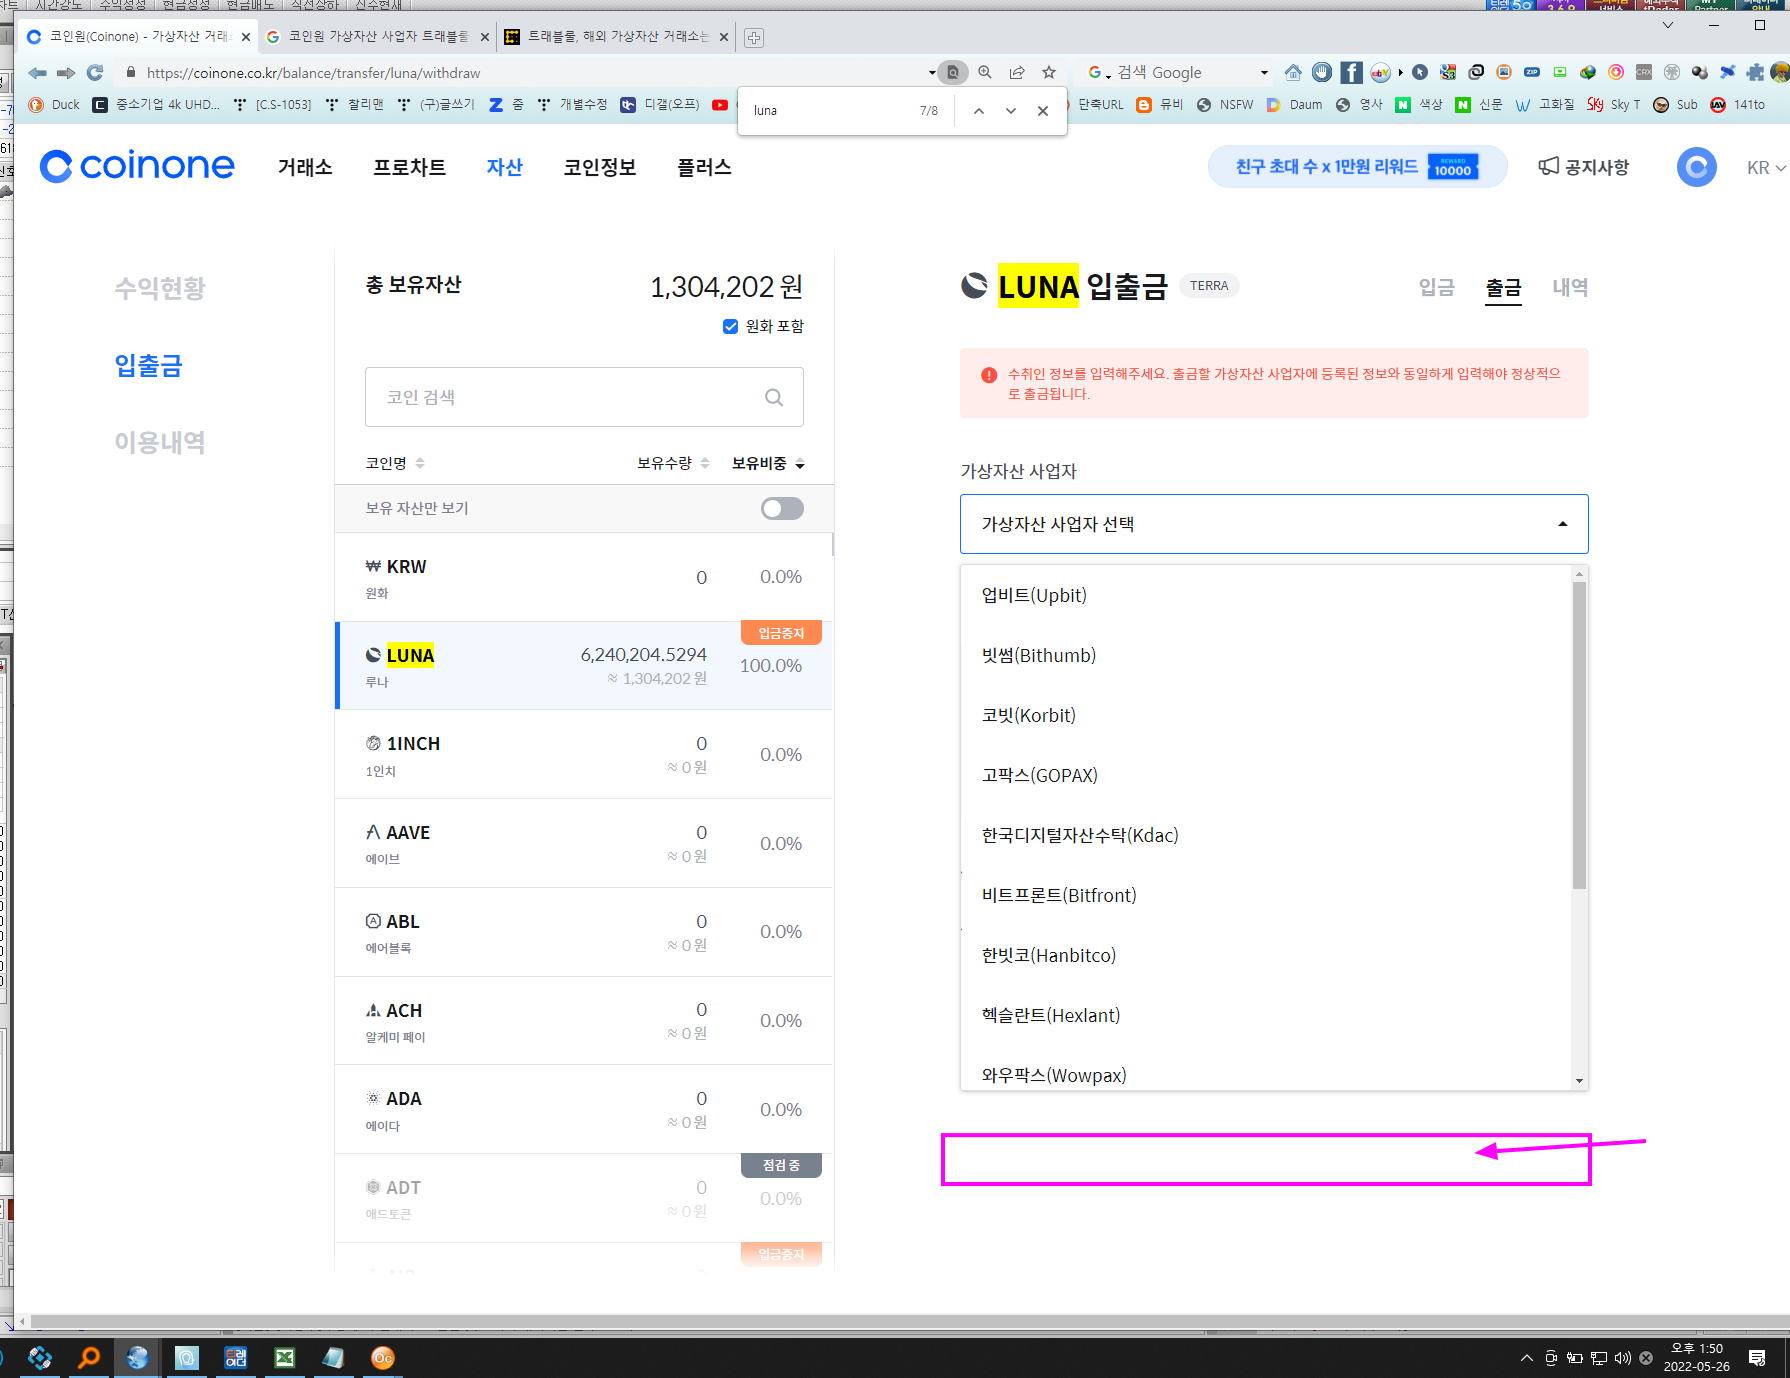Go to previous find result arrow
This screenshot has height=1378, width=1790.
pyautogui.click(x=979, y=111)
